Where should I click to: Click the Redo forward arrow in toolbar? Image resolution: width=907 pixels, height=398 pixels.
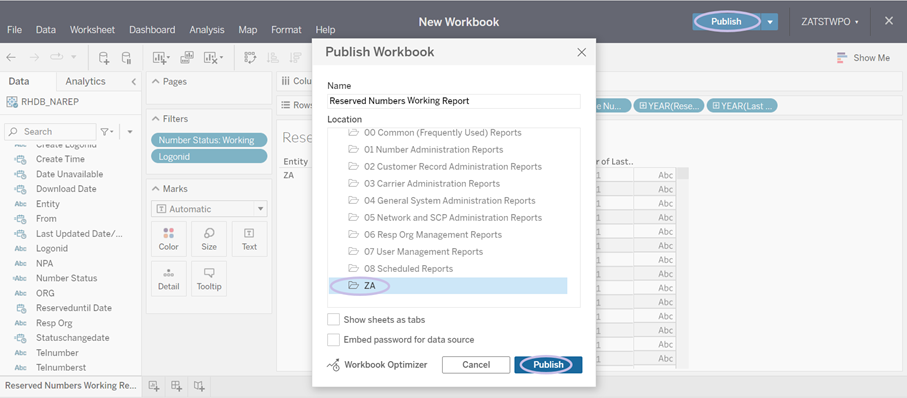click(x=34, y=57)
